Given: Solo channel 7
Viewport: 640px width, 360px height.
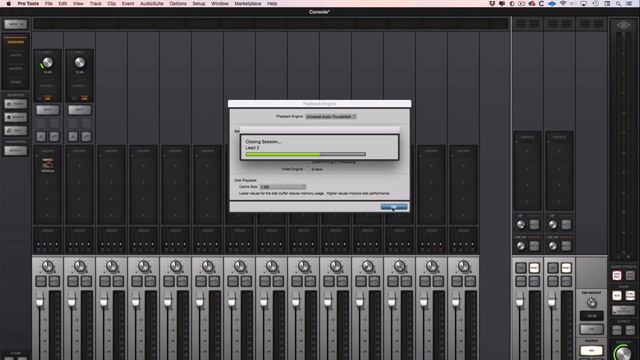Looking at the screenshot, I should coord(233,281).
